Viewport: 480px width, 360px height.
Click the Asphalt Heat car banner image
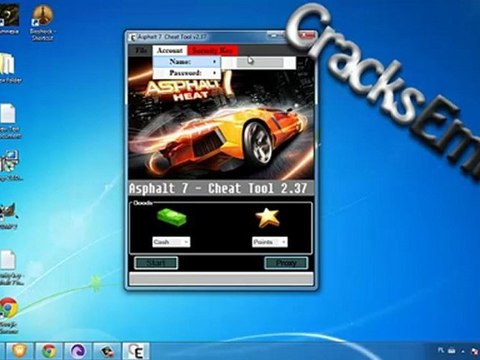(x=221, y=118)
